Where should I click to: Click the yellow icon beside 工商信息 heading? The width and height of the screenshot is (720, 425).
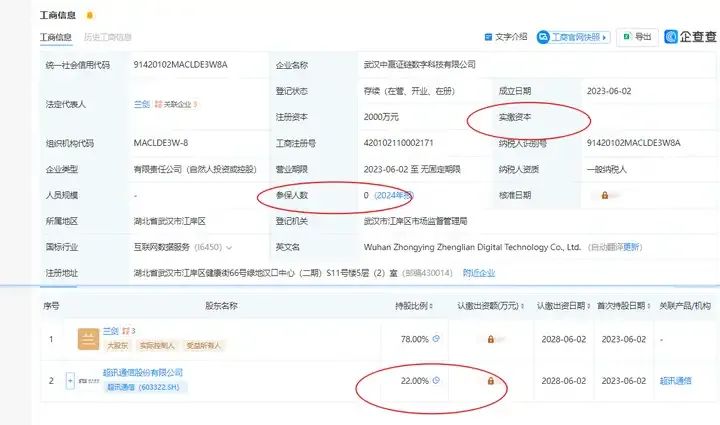pos(90,15)
